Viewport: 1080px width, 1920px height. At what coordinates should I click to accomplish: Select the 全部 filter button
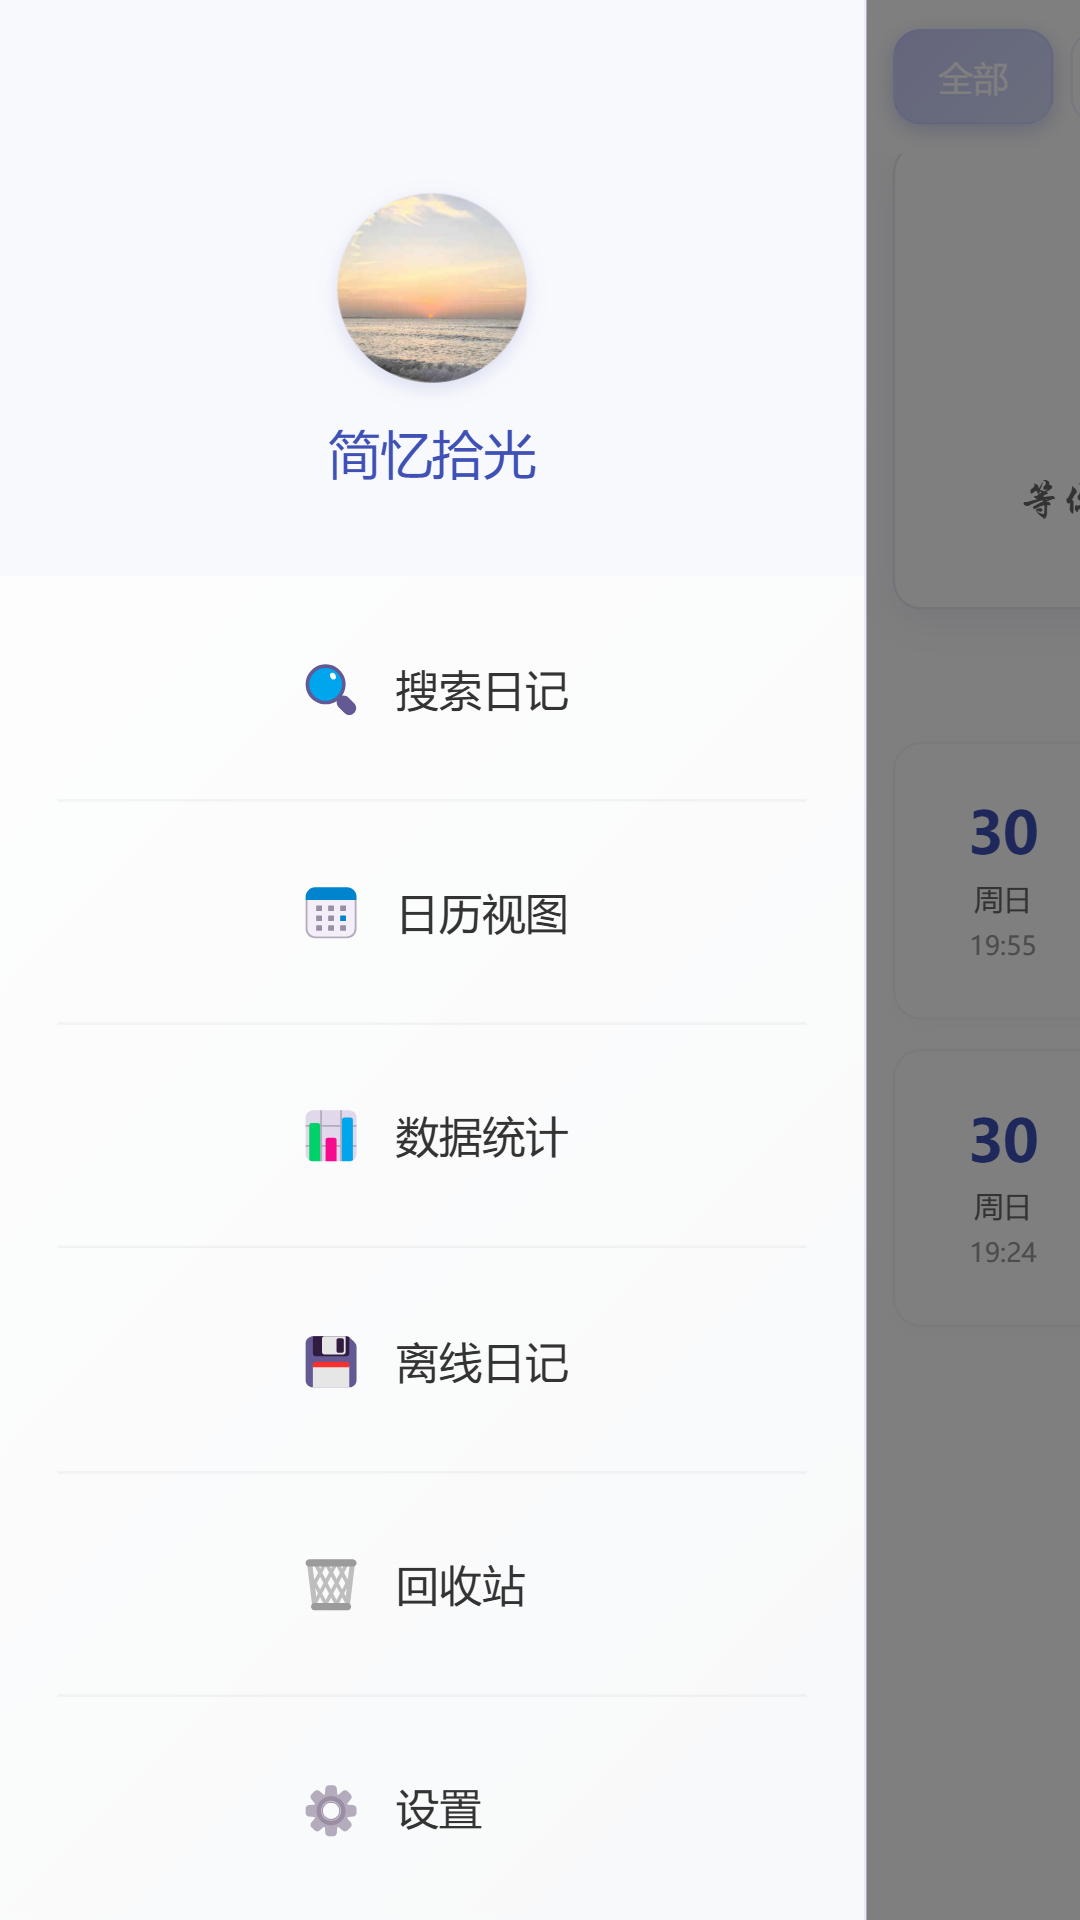(971, 78)
